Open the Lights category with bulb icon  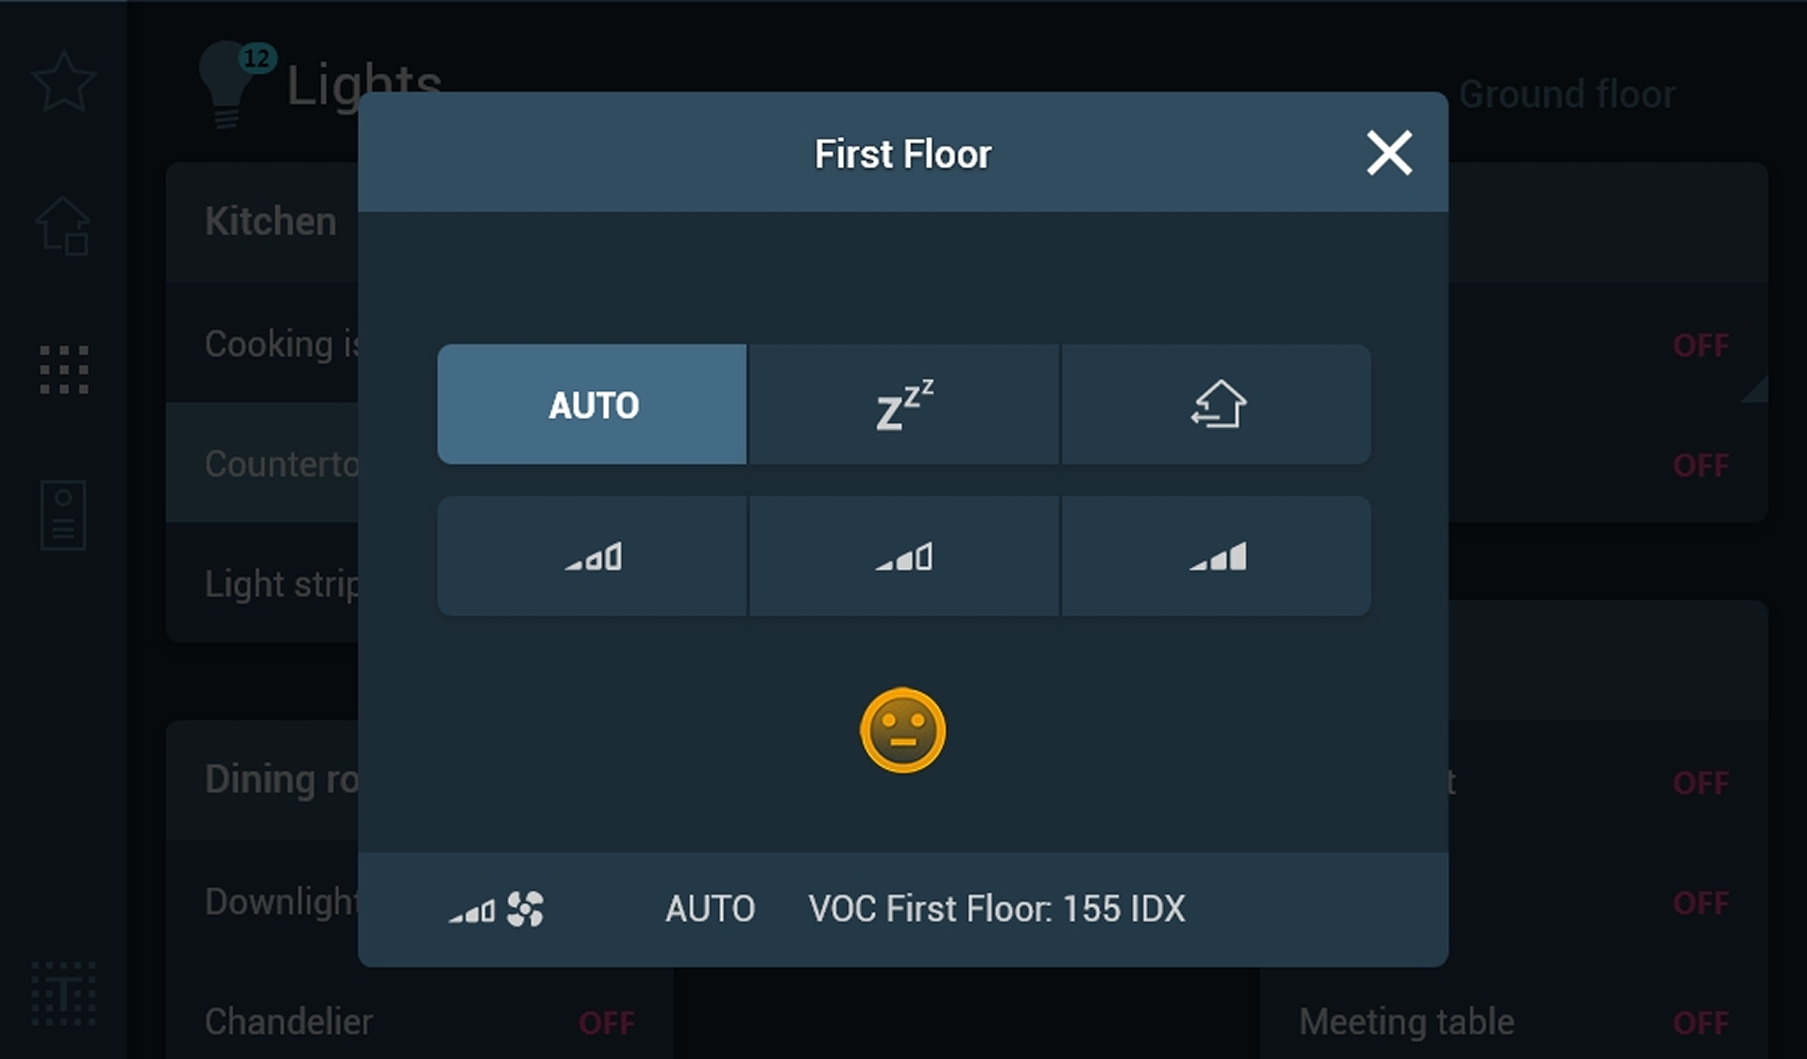pos(230,85)
